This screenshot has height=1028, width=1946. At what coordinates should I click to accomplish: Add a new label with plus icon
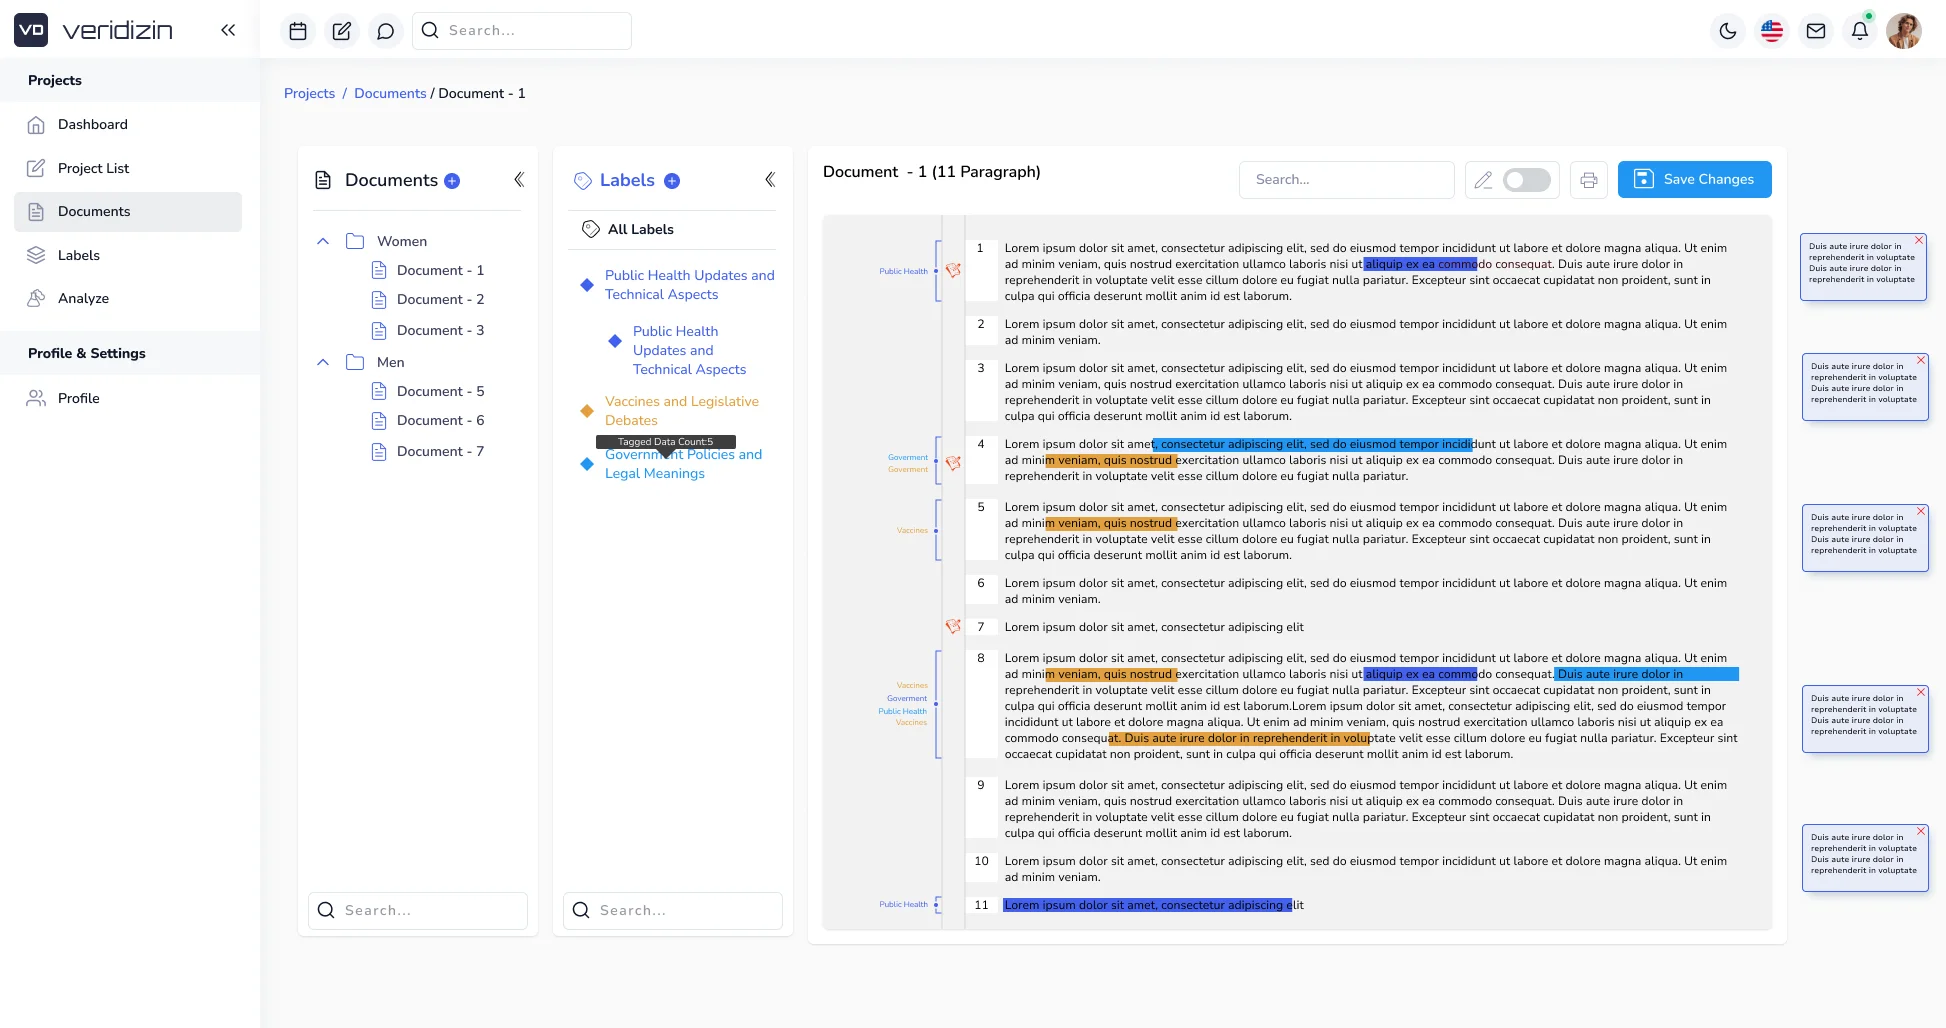[672, 181]
